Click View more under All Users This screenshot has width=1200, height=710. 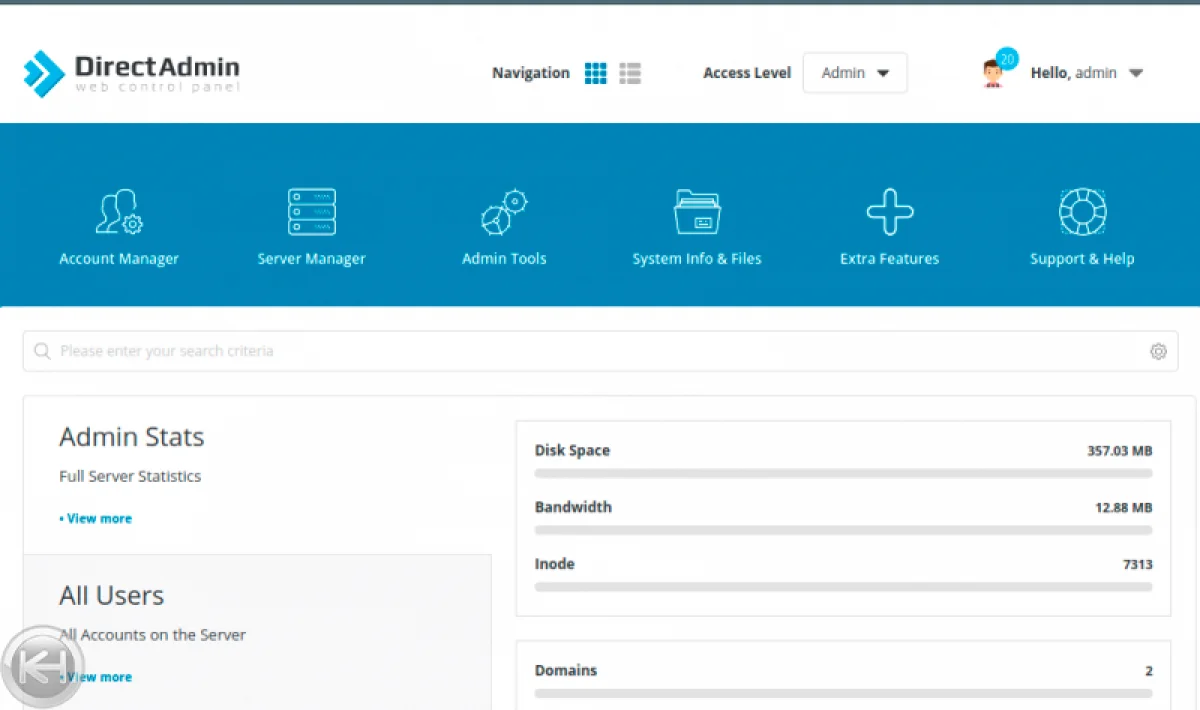(x=99, y=677)
